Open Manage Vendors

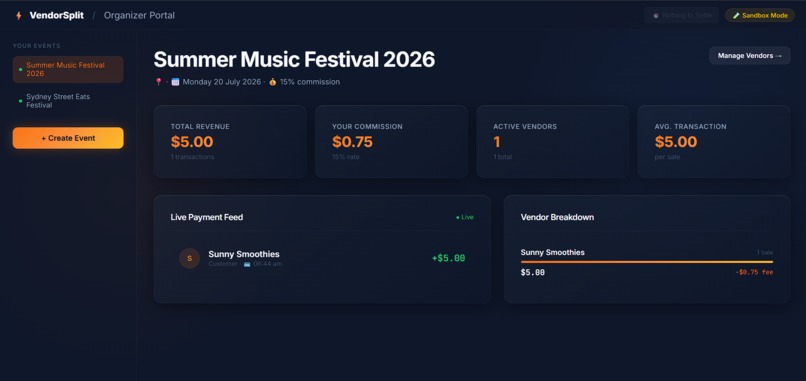(x=749, y=56)
